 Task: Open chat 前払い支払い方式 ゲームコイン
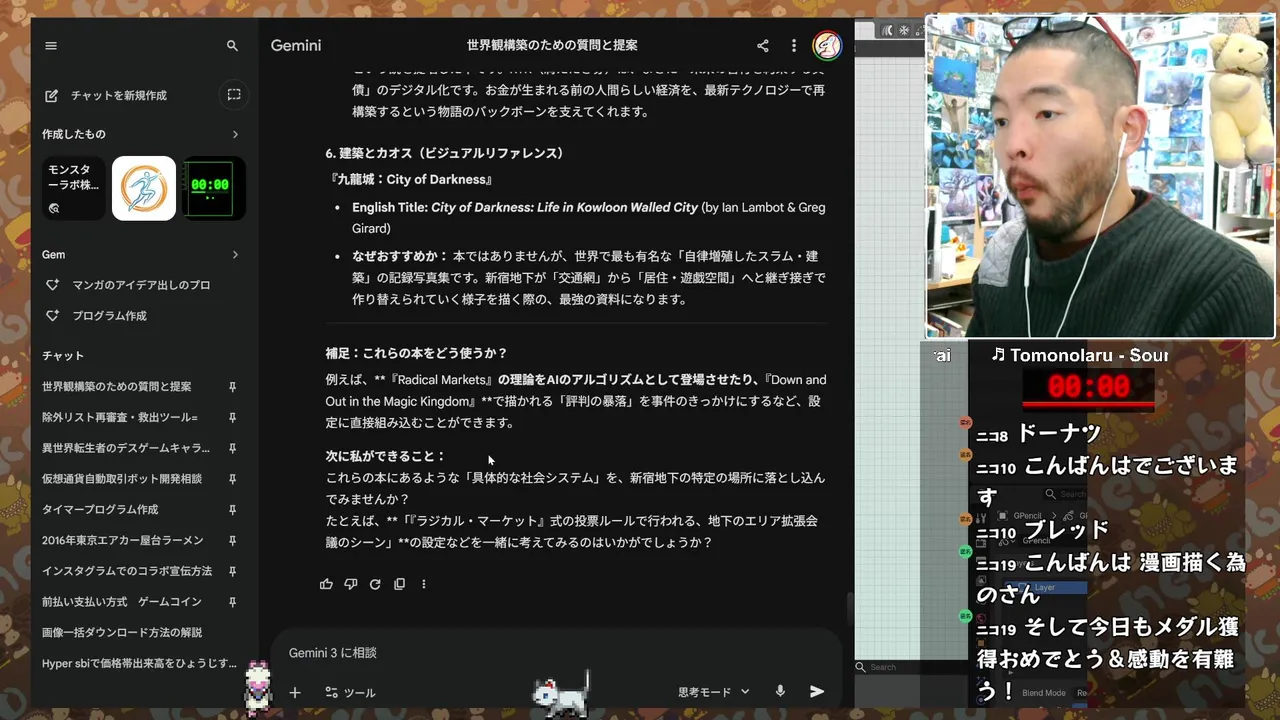tap(122, 602)
